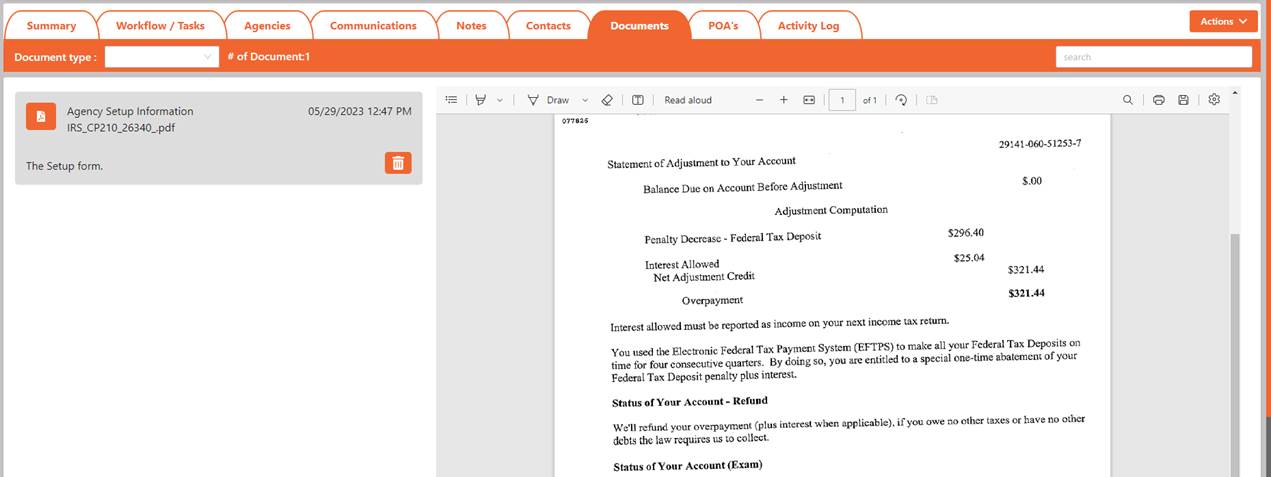The width and height of the screenshot is (1271, 477).
Task: Open the Activity Log tab
Action: (x=808, y=26)
